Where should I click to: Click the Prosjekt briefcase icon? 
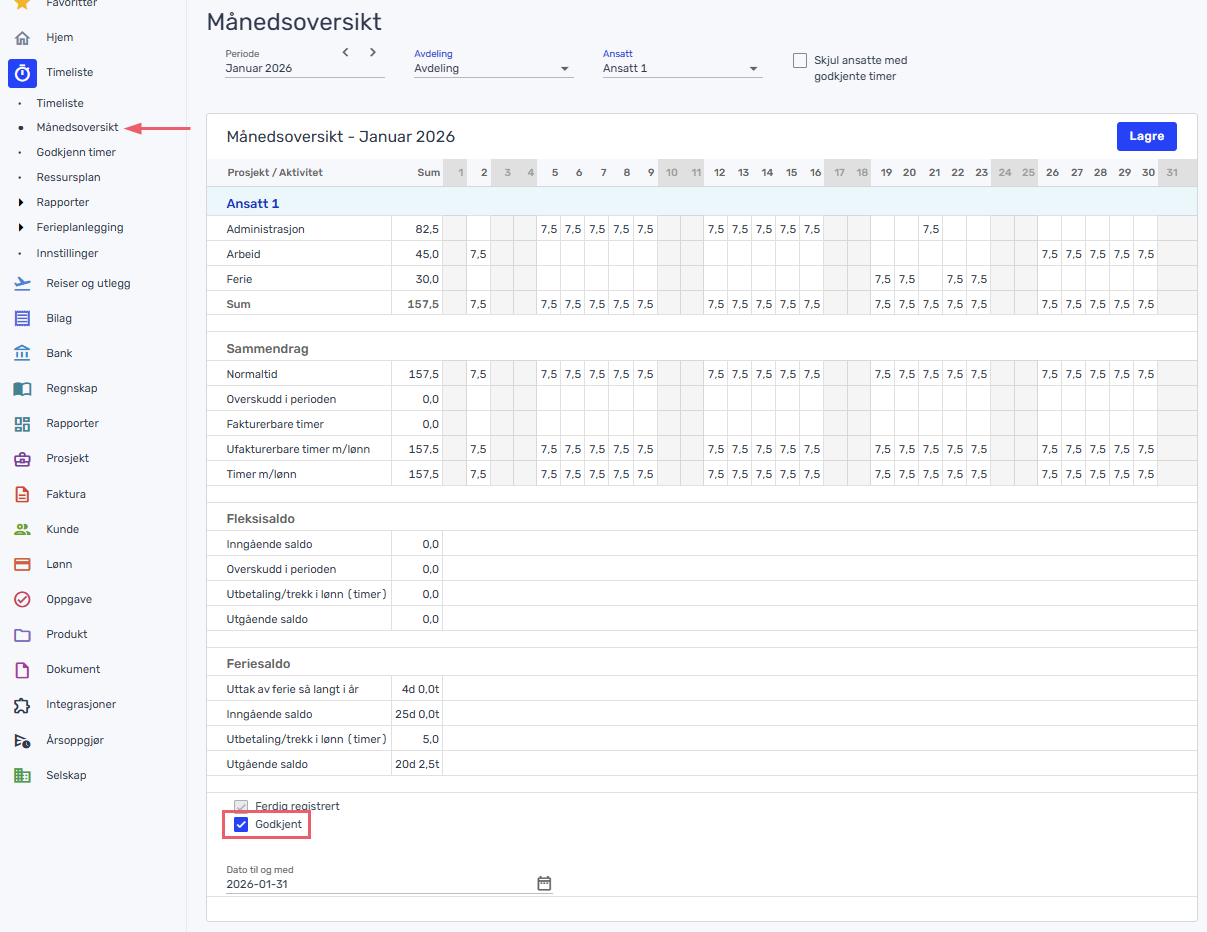tap(22, 459)
